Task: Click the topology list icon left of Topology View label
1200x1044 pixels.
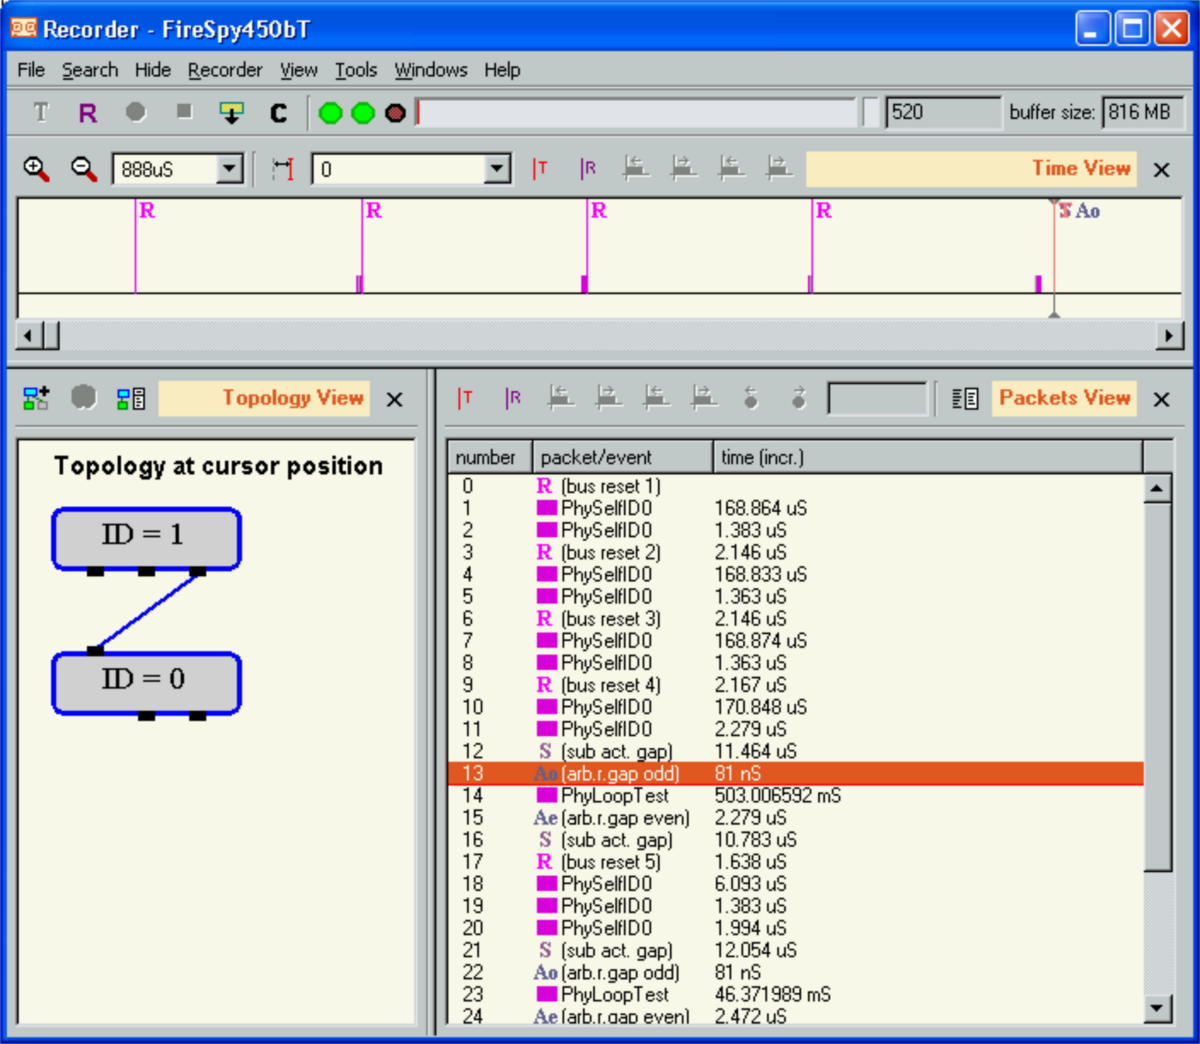Action: (x=131, y=399)
